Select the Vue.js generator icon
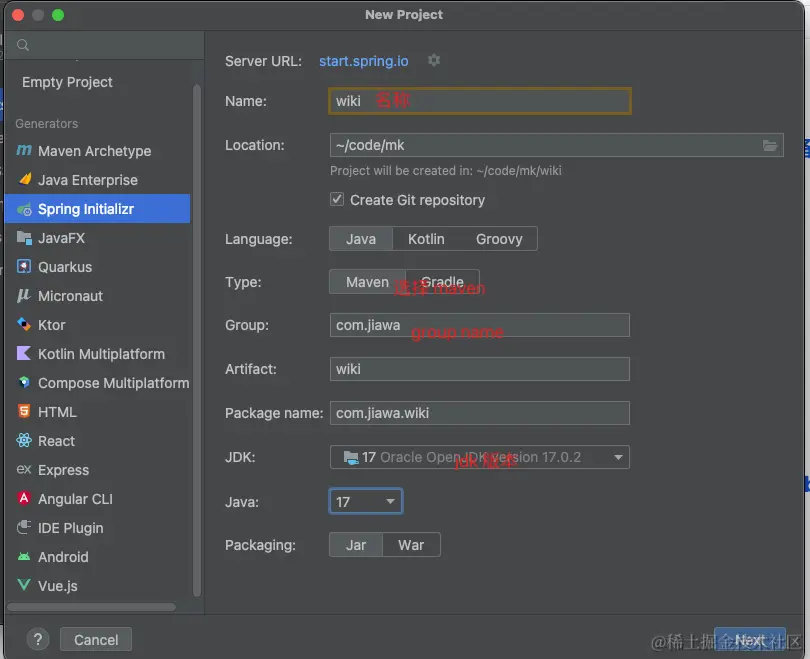This screenshot has height=659, width=810. 24,586
